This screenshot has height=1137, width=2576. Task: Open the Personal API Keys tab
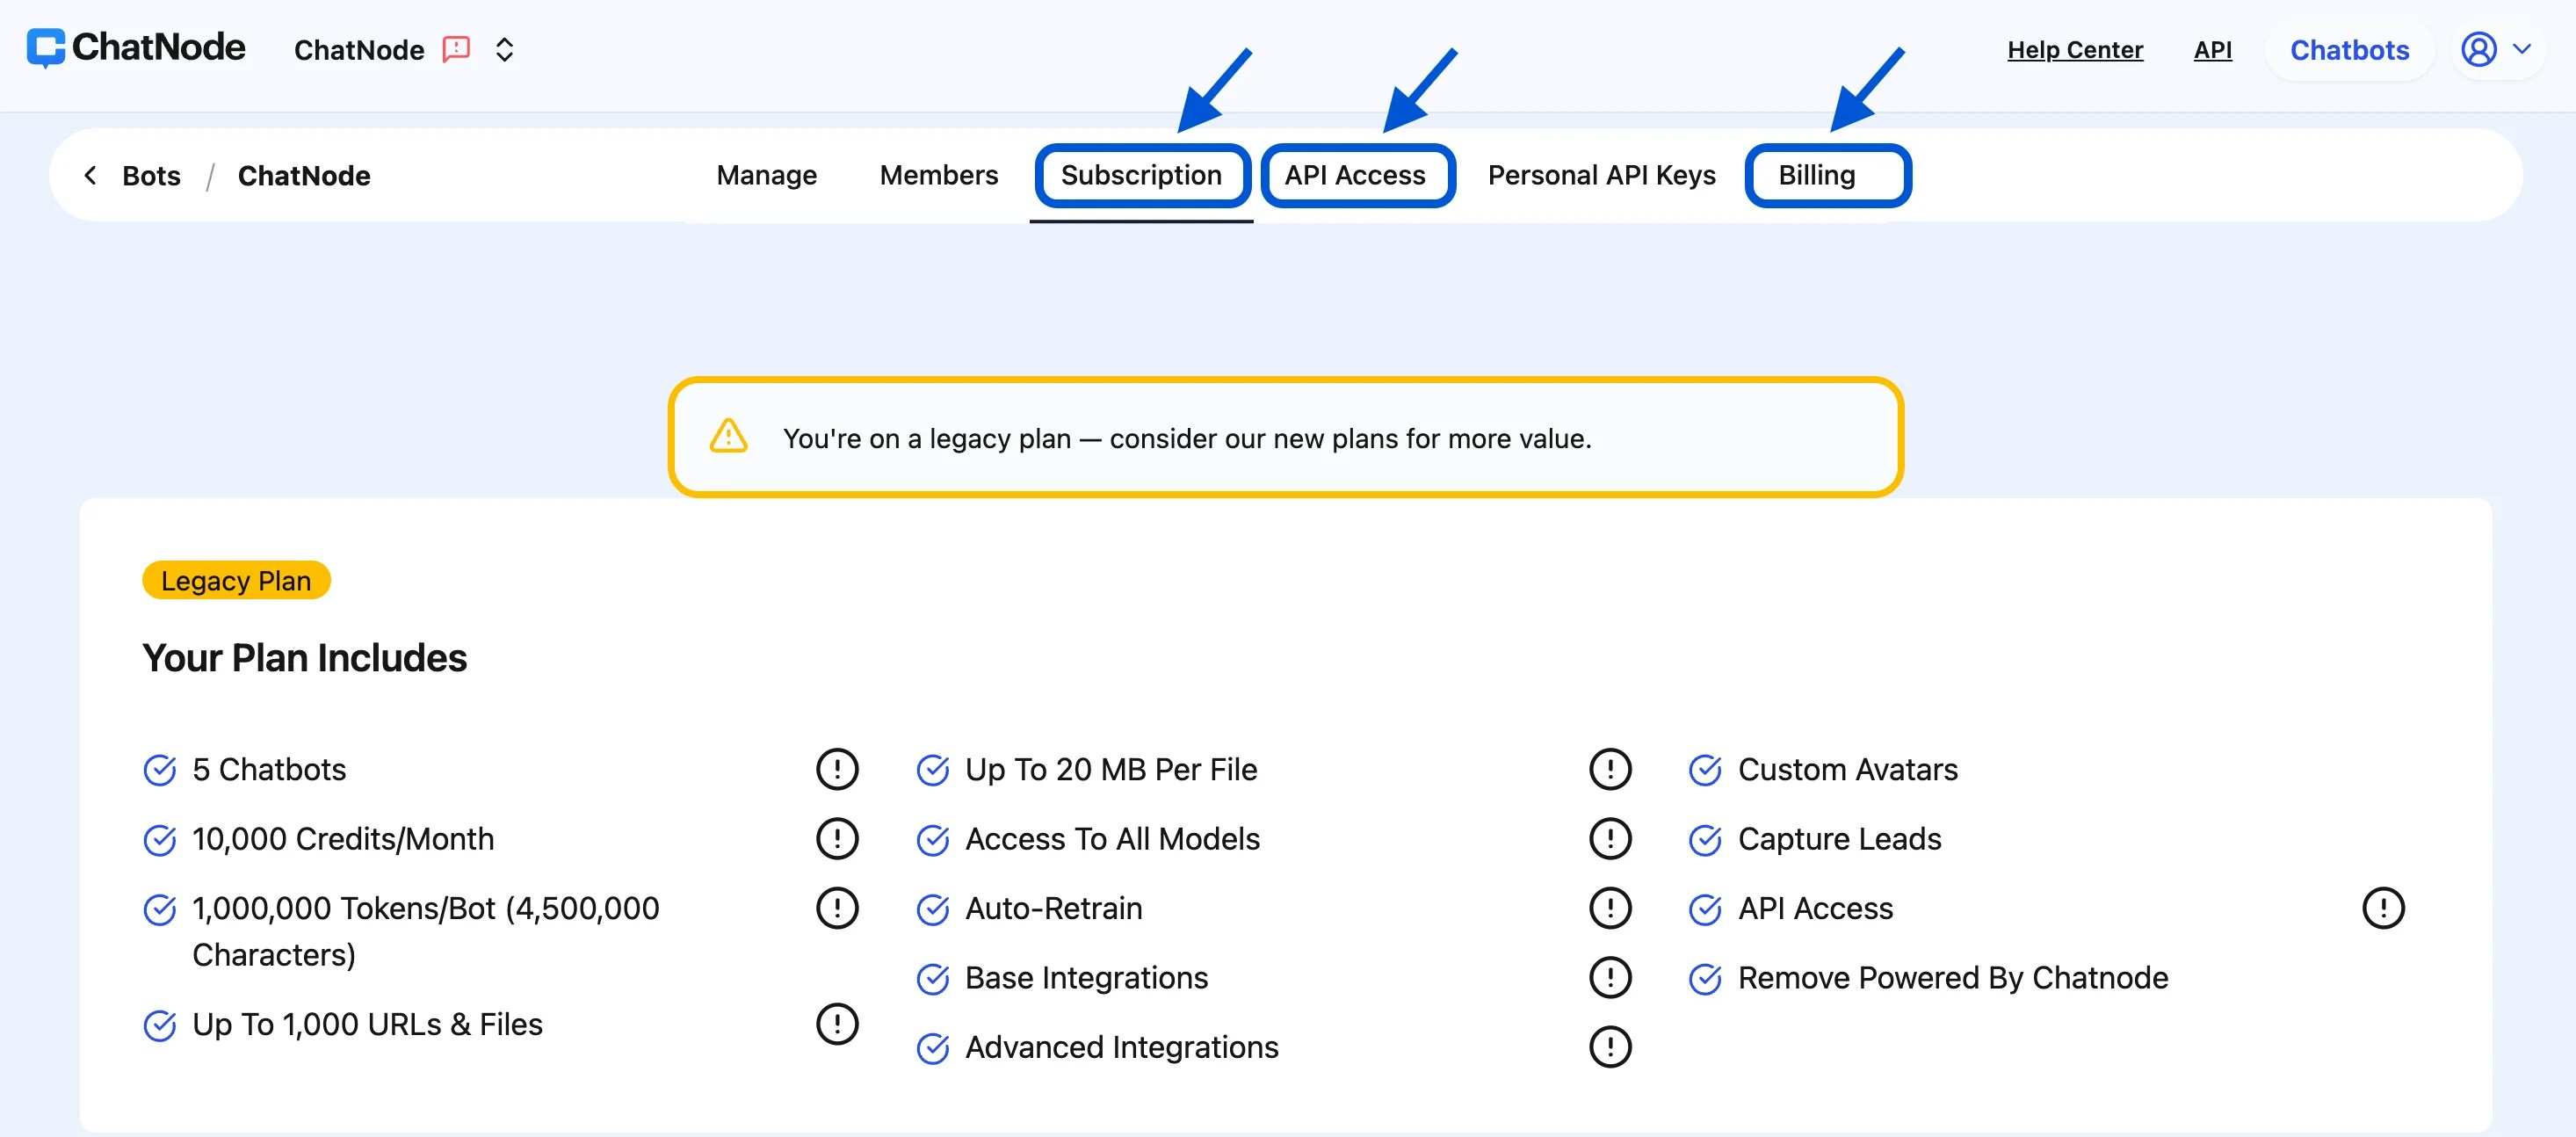click(1601, 175)
